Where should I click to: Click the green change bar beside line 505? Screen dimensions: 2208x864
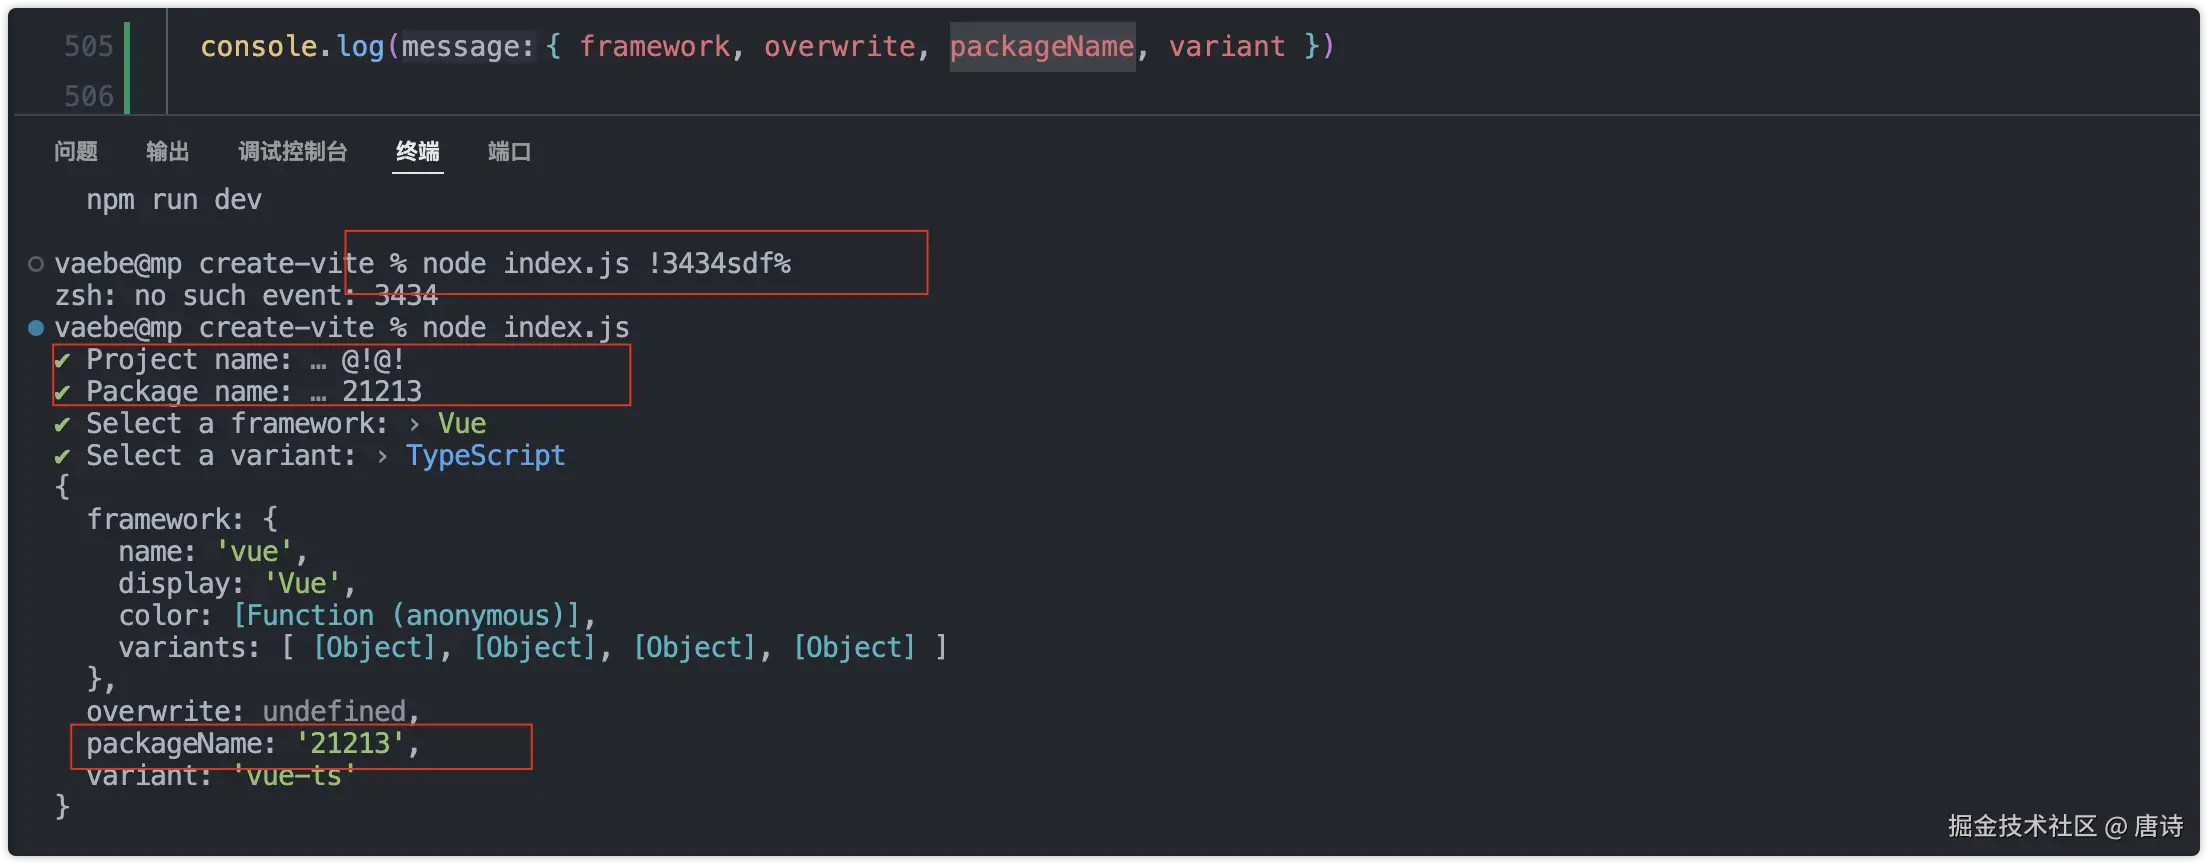(x=127, y=46)
